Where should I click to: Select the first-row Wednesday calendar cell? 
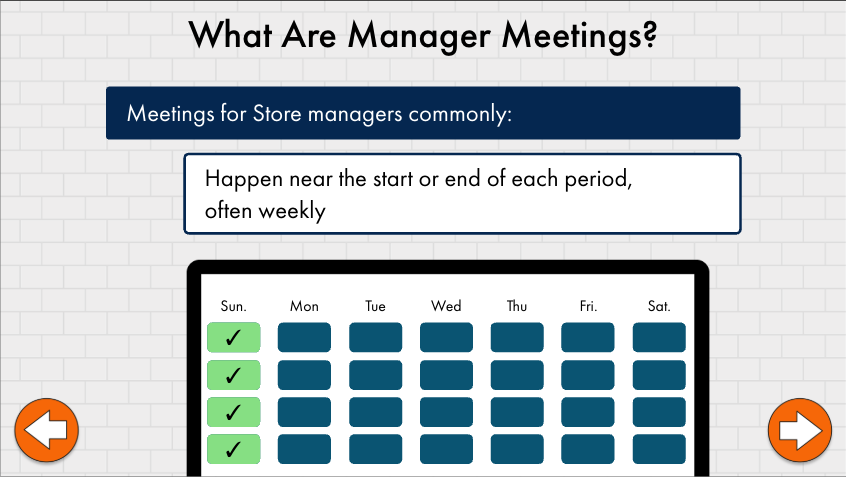pyautogui.click(x=446, y=338)
